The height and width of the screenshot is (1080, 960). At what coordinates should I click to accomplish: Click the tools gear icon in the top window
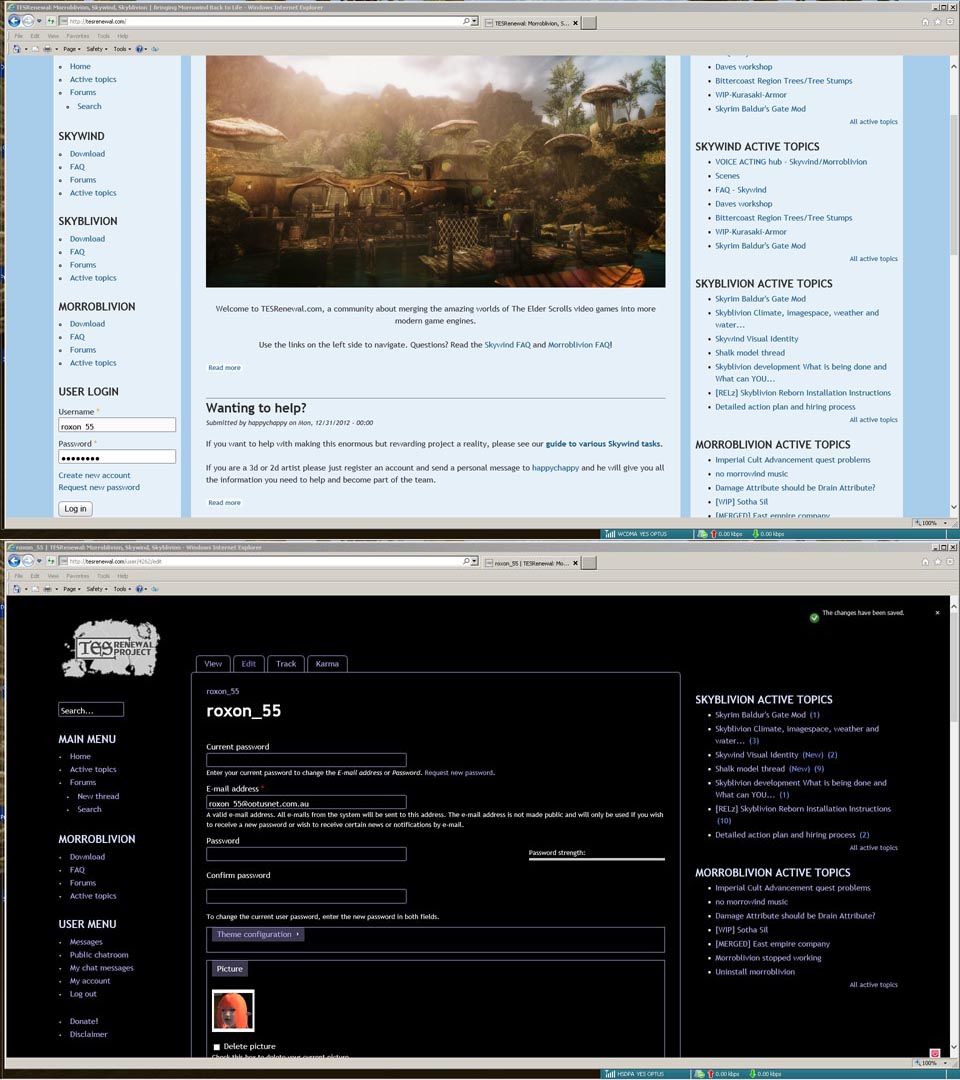click(950, 22)
